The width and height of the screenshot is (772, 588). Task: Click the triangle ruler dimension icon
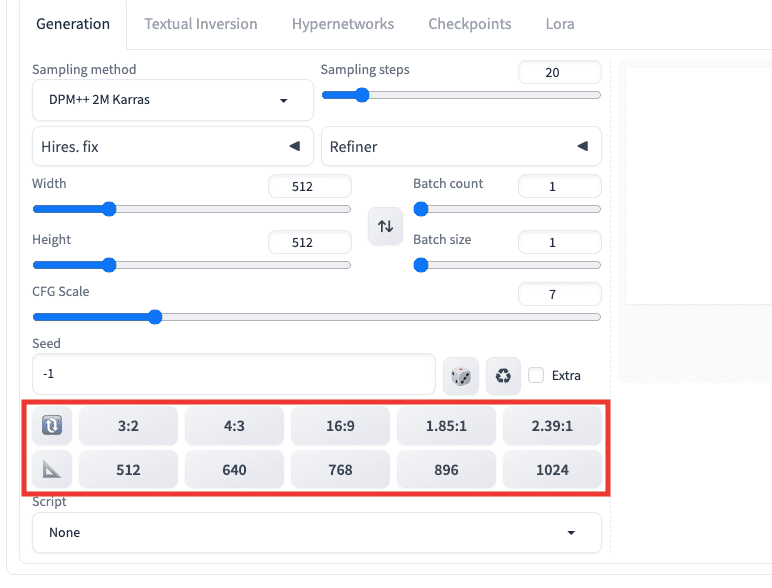coord(52,469)
